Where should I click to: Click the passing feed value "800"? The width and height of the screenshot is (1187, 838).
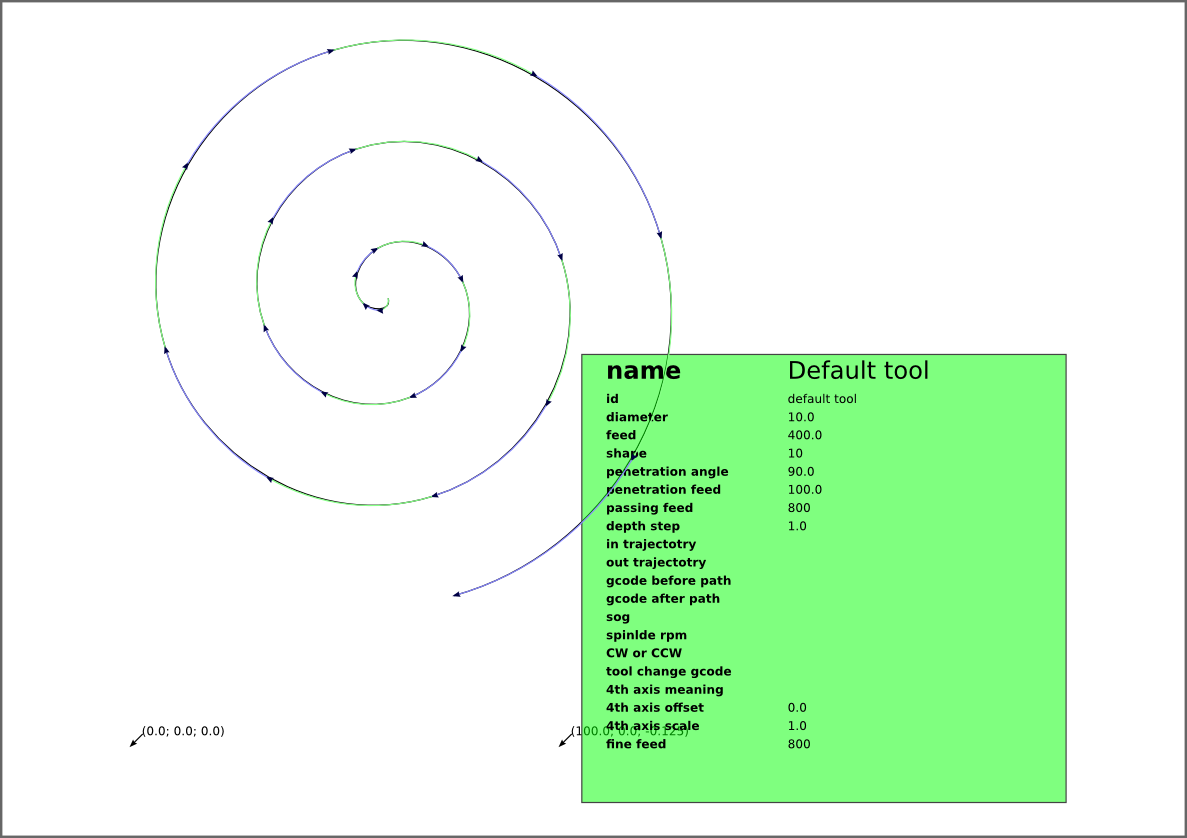click(x=799, y=508)
